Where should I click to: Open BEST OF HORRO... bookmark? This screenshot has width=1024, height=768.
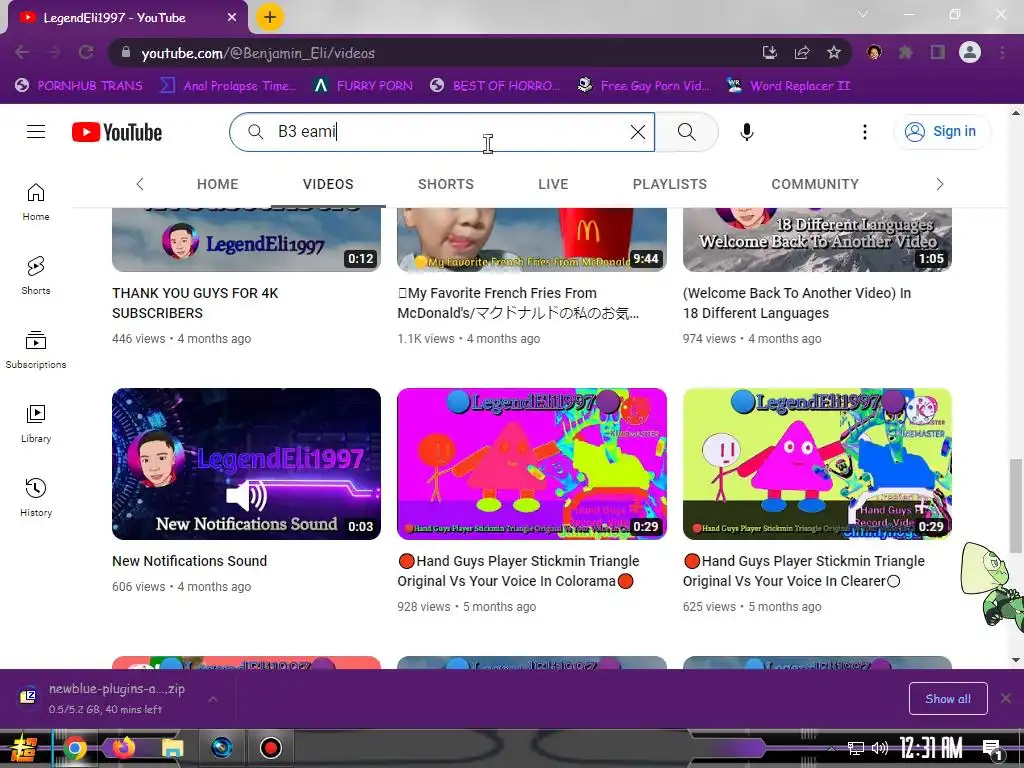tap(496, 86)
